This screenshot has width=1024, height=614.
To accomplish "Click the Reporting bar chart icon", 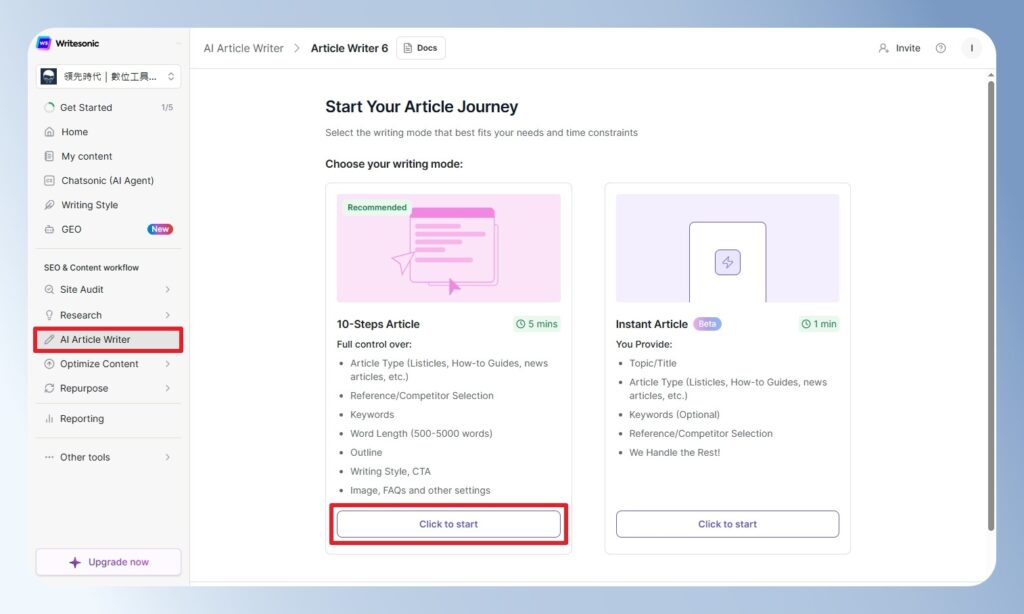I will (x=49, y=419).
